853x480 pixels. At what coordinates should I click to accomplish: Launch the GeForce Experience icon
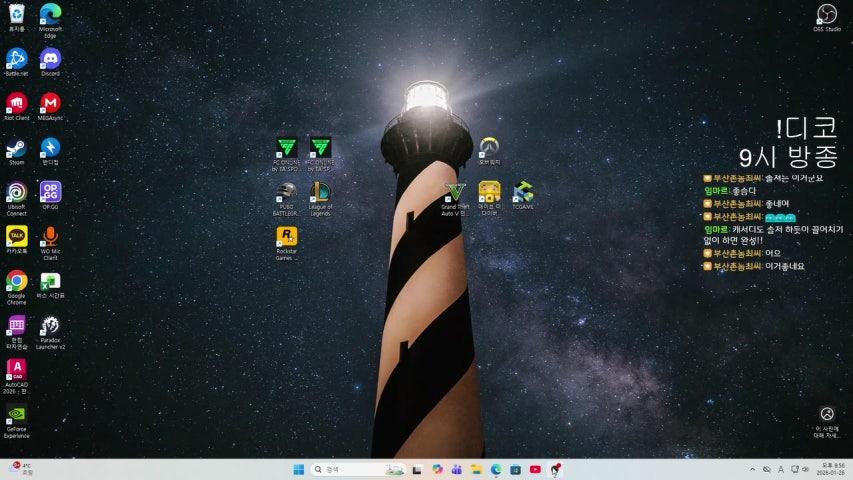click(16, 415)
